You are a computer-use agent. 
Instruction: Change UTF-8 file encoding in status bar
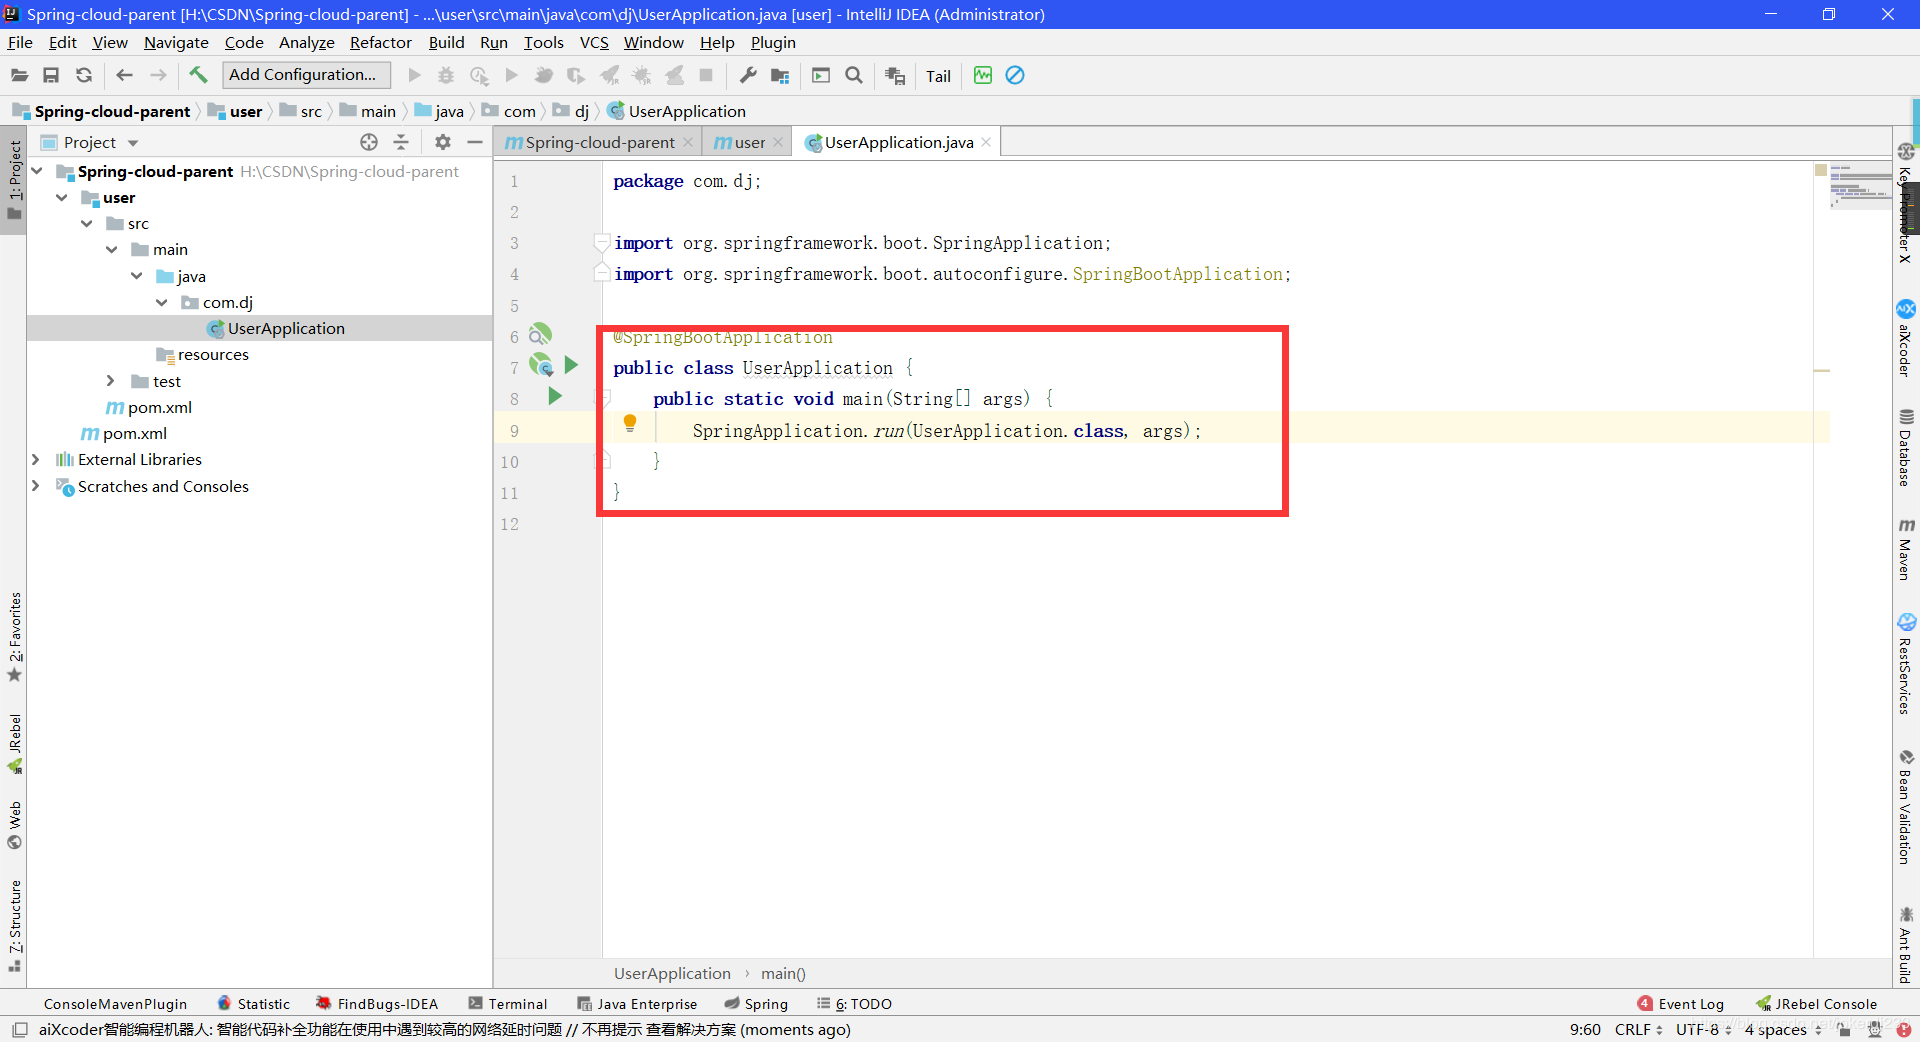tap(1704, 1029)
